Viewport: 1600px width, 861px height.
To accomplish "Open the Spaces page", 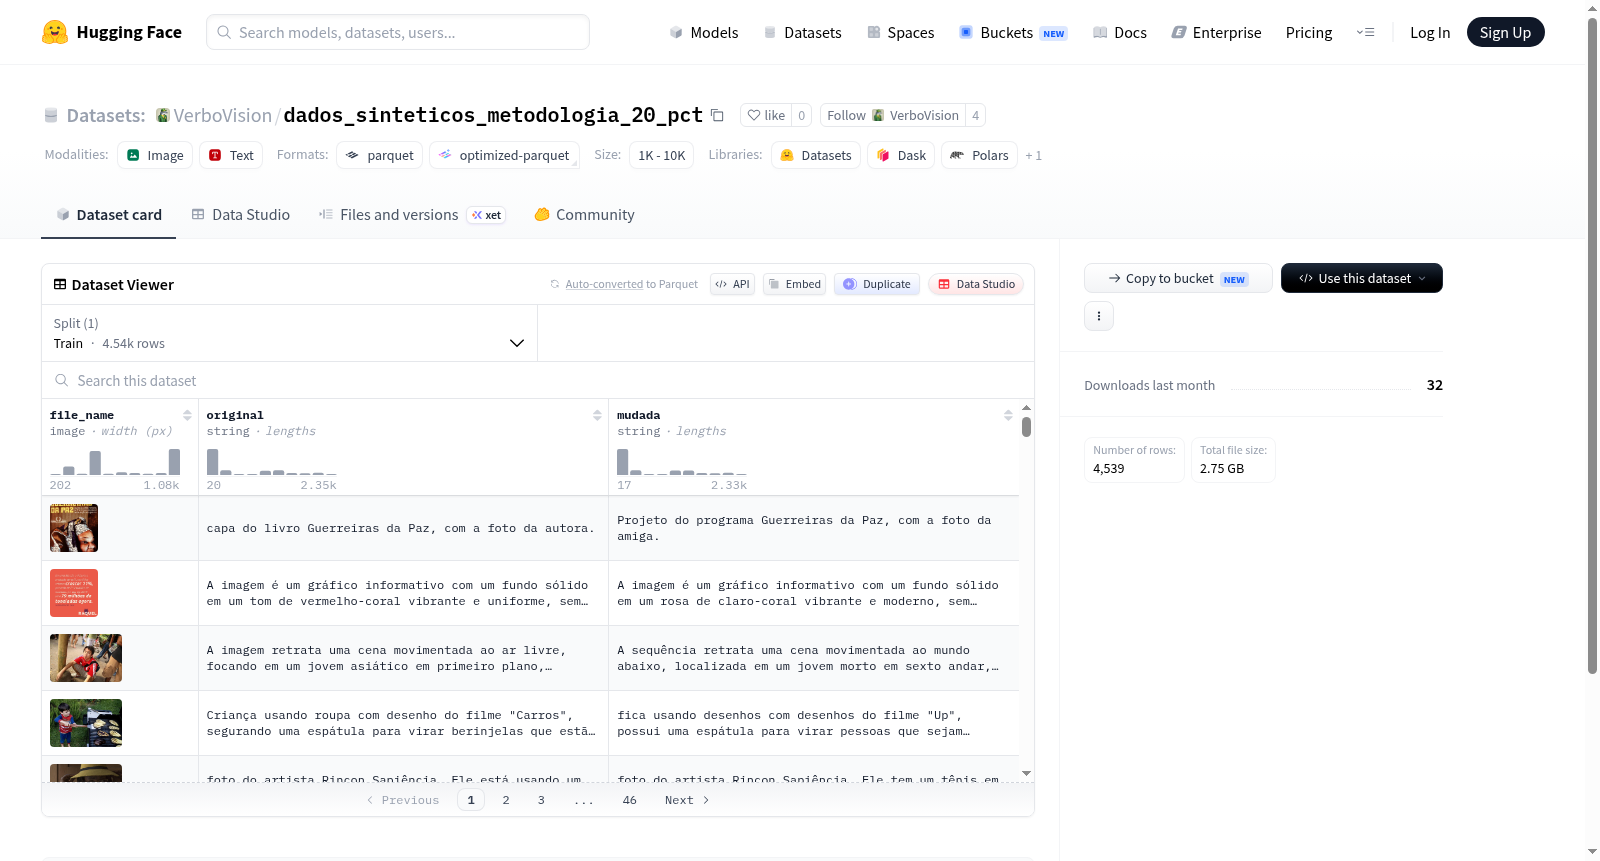I will coord(901,33).
